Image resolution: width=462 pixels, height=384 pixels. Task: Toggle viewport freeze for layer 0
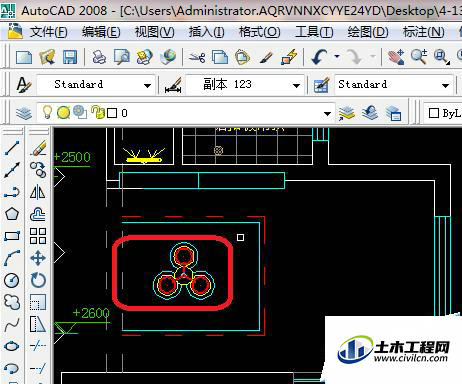[x=80, y=112]
